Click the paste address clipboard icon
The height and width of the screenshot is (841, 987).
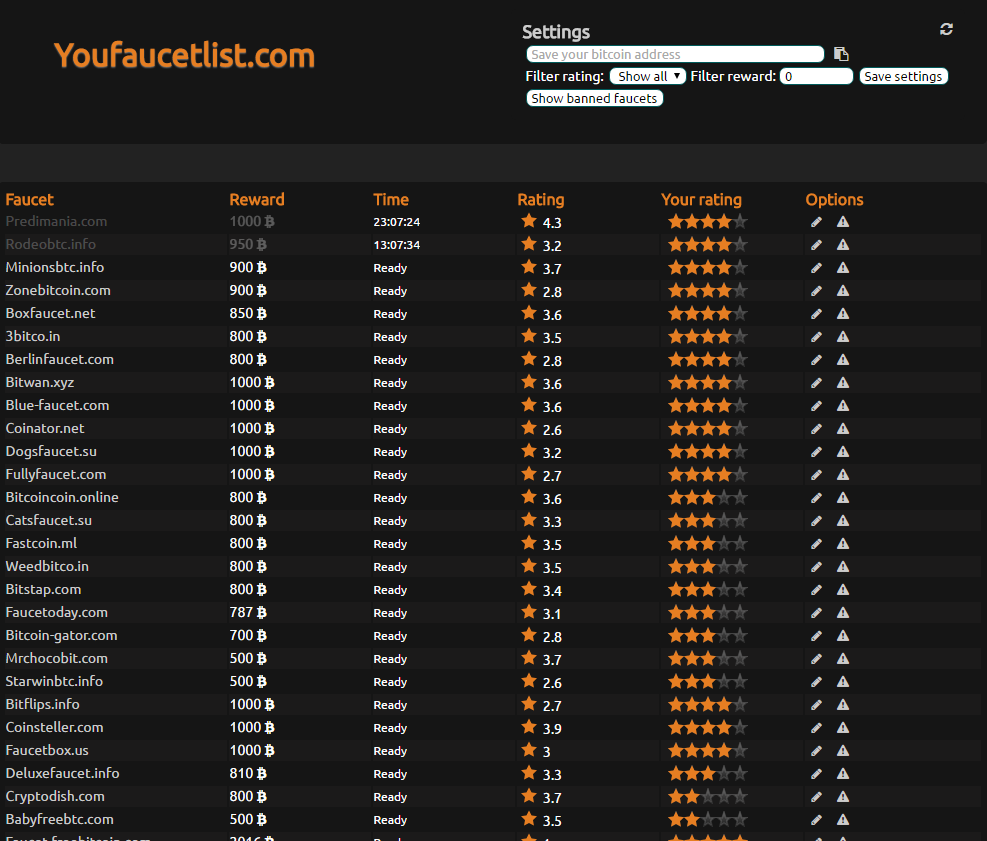click(x=841, y=54)
